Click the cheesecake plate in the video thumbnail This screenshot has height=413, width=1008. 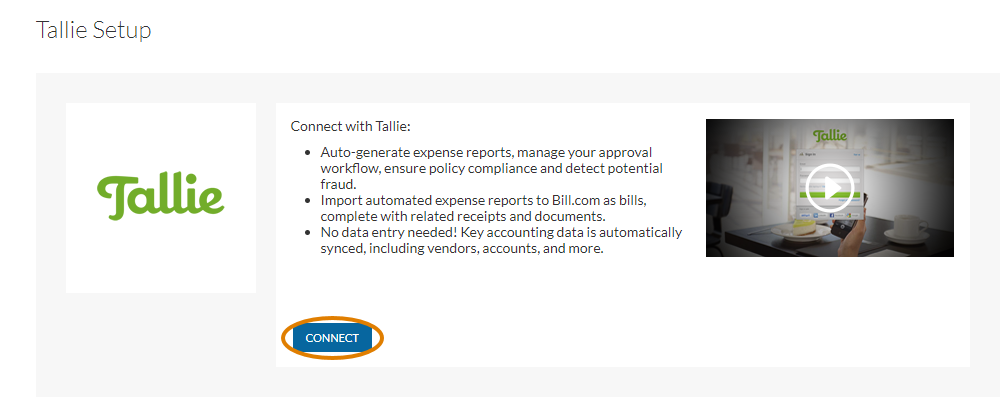click(x=801, y=230)
